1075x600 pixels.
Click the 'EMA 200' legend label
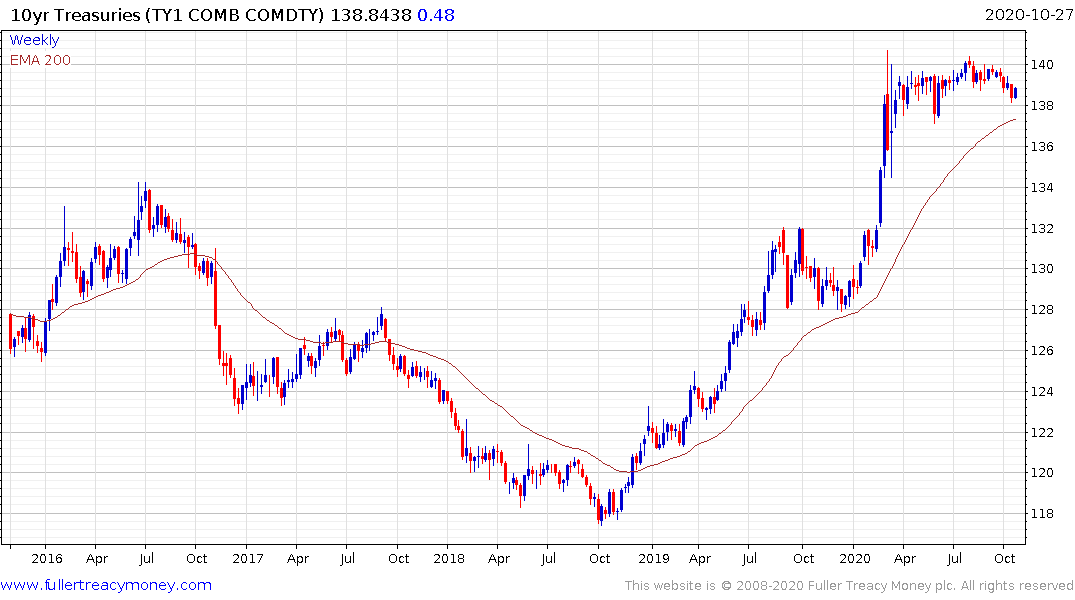click(x=40, y=60)
